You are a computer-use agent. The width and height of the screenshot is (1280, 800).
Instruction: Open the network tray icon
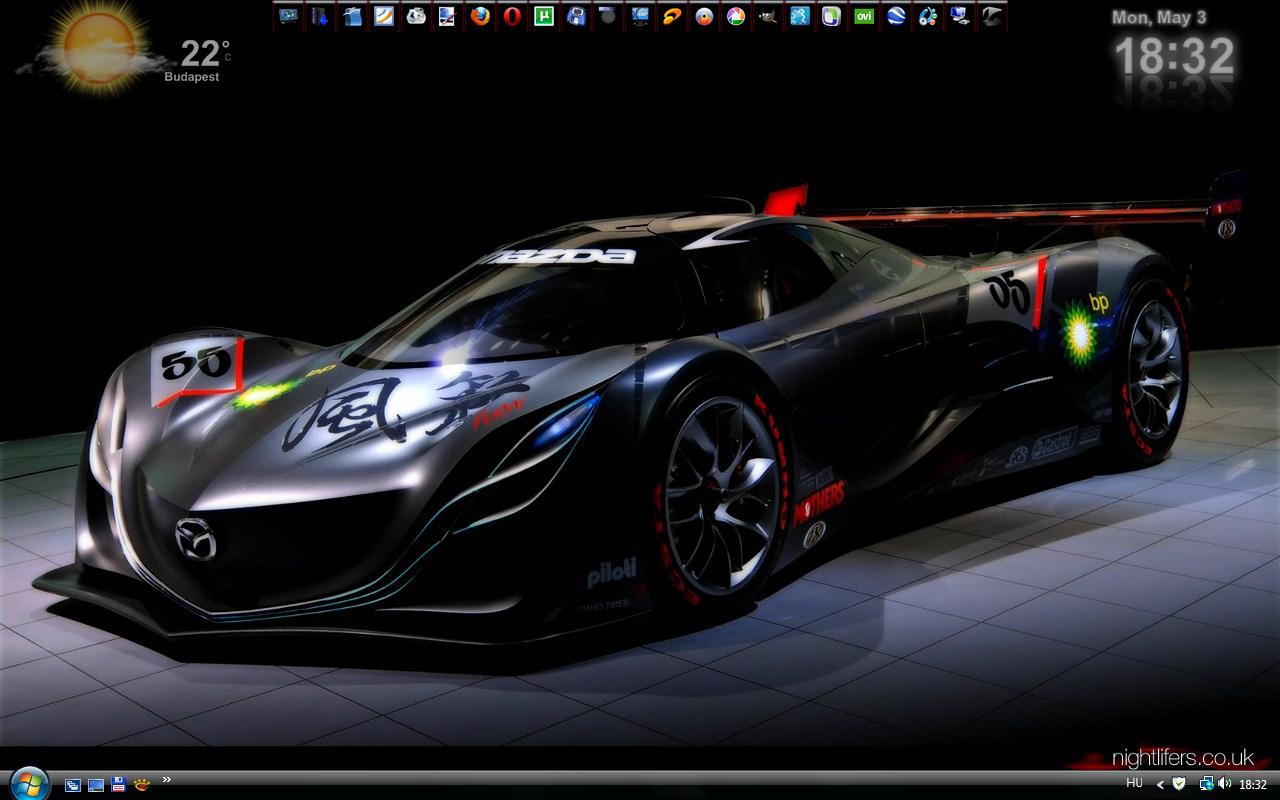point(1207,783)
